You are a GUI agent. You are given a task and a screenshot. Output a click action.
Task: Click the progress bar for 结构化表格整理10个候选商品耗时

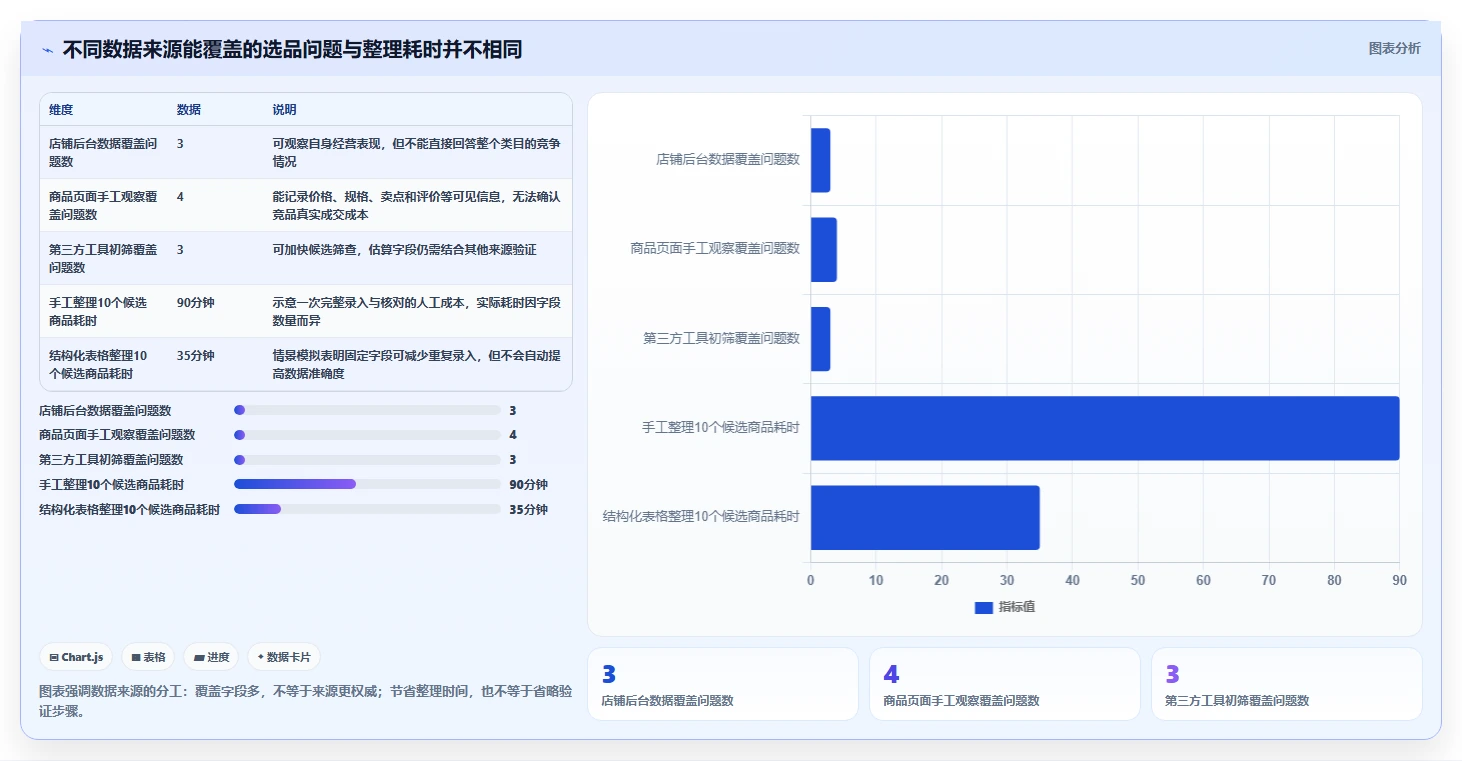[x=367, y=509]
